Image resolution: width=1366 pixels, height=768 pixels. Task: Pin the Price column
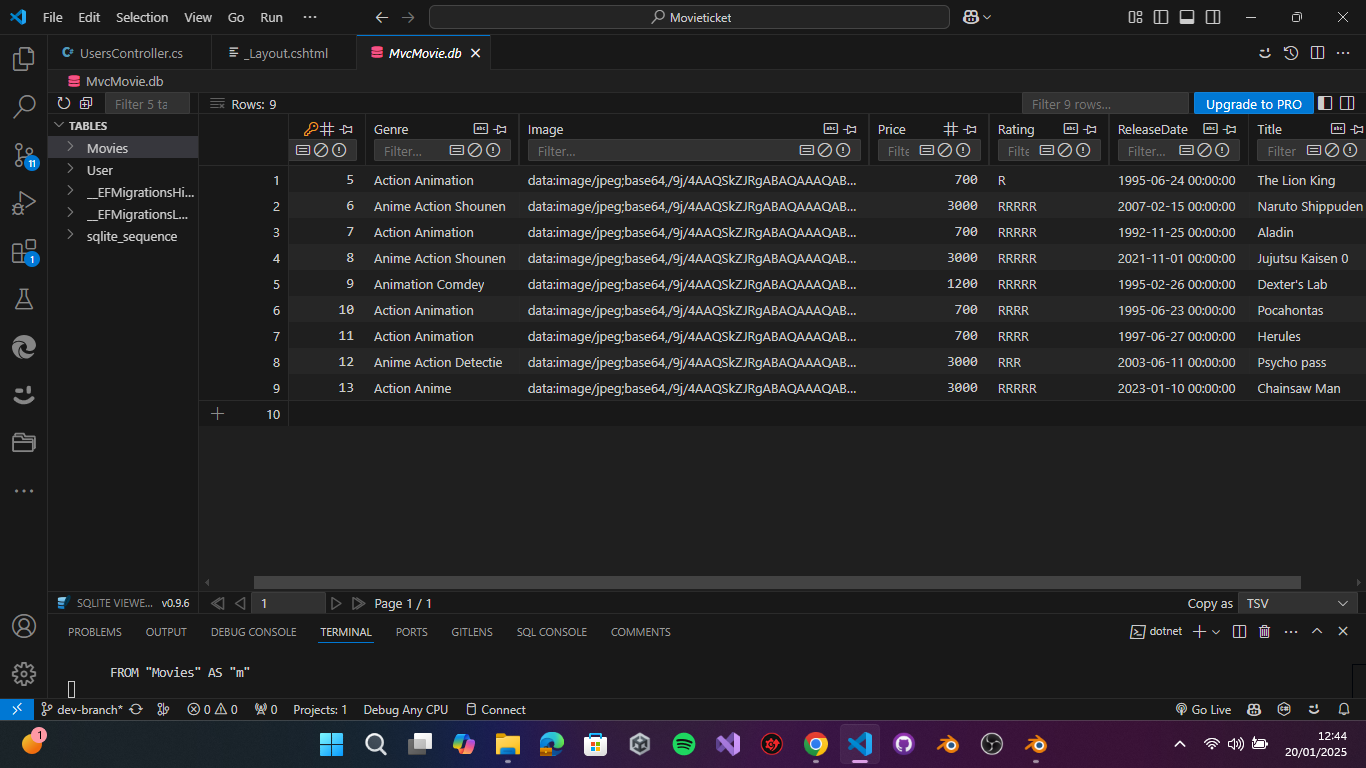971,129
